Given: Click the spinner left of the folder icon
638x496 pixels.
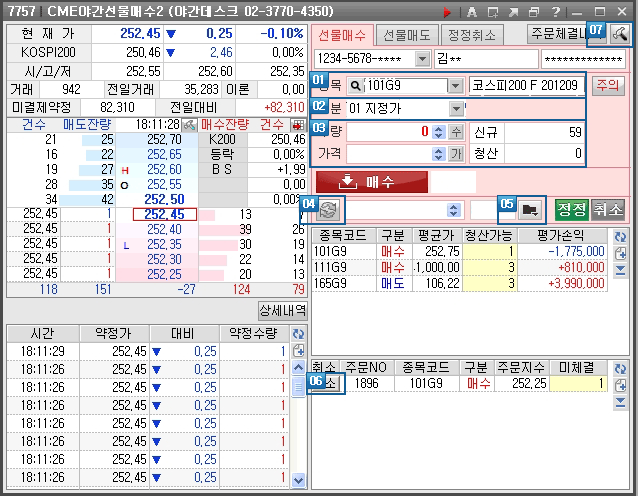Looking at the screenshot, I should click(453, 210).
